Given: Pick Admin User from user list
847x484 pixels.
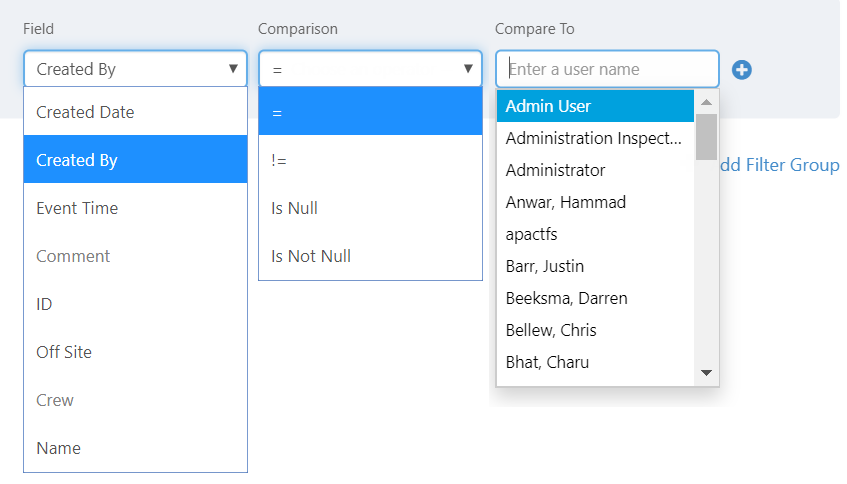Looking at the screenshot, I should (595, 106).
